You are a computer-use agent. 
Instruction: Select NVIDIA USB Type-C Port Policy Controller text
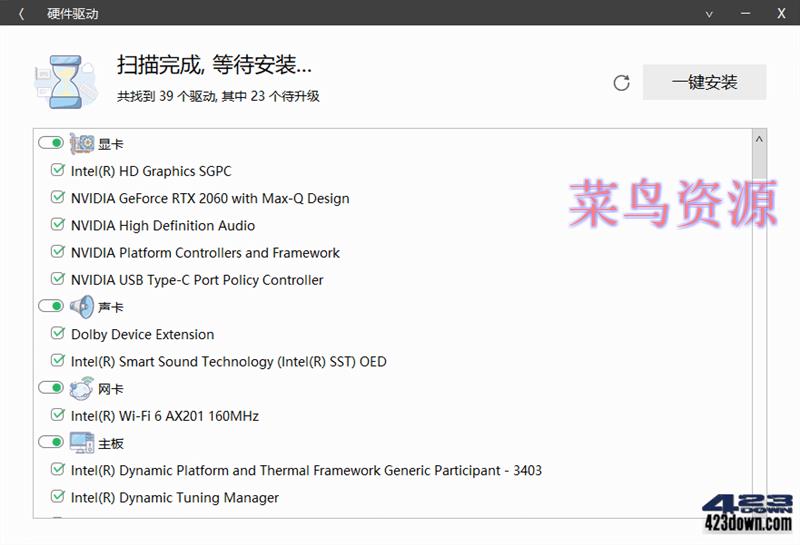coord(197,280)
